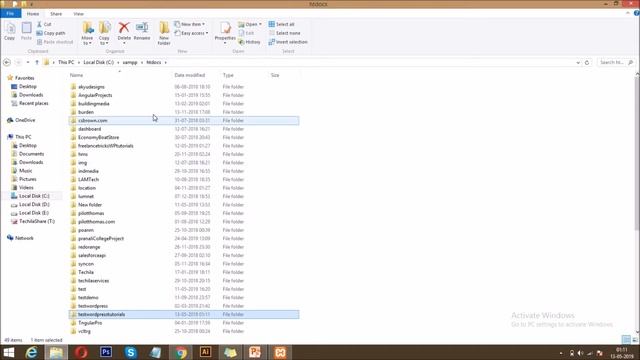
Task: Click the Cut command in Clipboard group
Action: click(x=44, y=24)
